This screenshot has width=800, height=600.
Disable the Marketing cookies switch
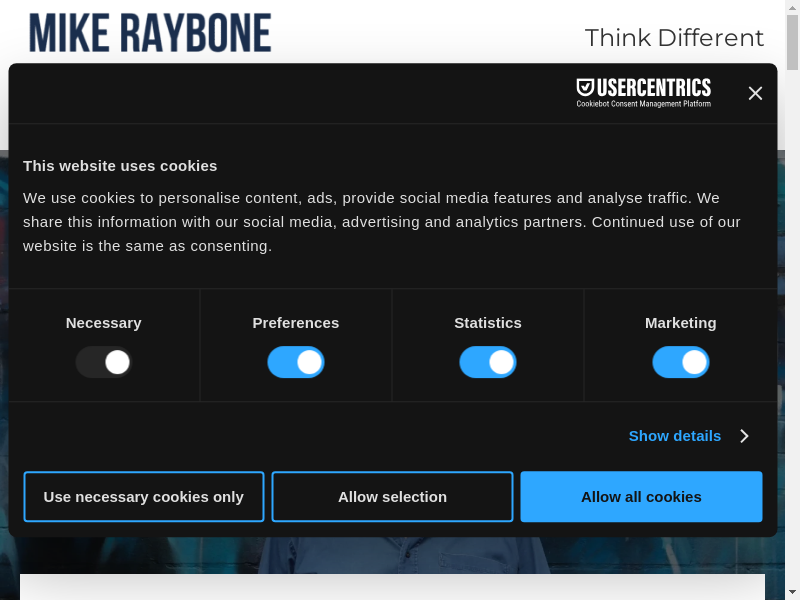tap(681, 362)
